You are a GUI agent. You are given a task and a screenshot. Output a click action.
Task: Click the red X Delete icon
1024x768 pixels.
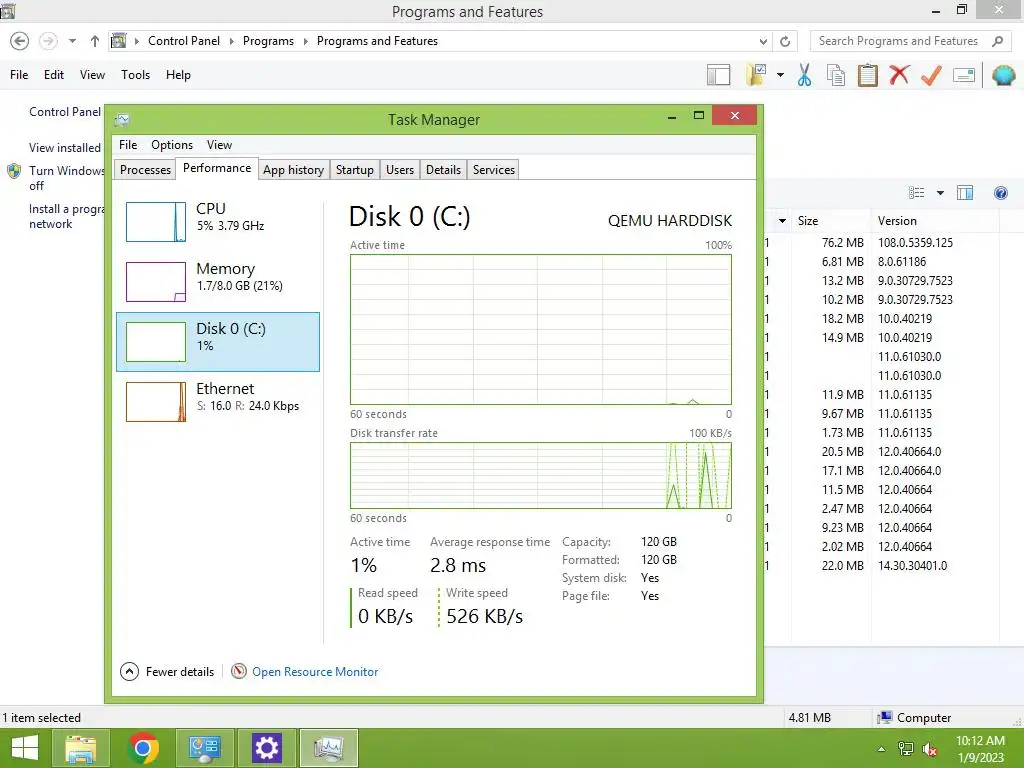899,74
